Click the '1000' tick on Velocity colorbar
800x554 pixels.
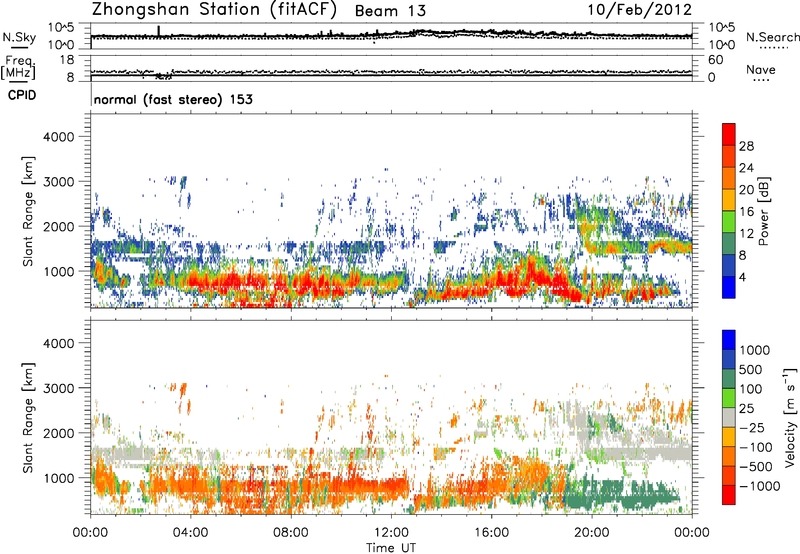pos(755,350)
